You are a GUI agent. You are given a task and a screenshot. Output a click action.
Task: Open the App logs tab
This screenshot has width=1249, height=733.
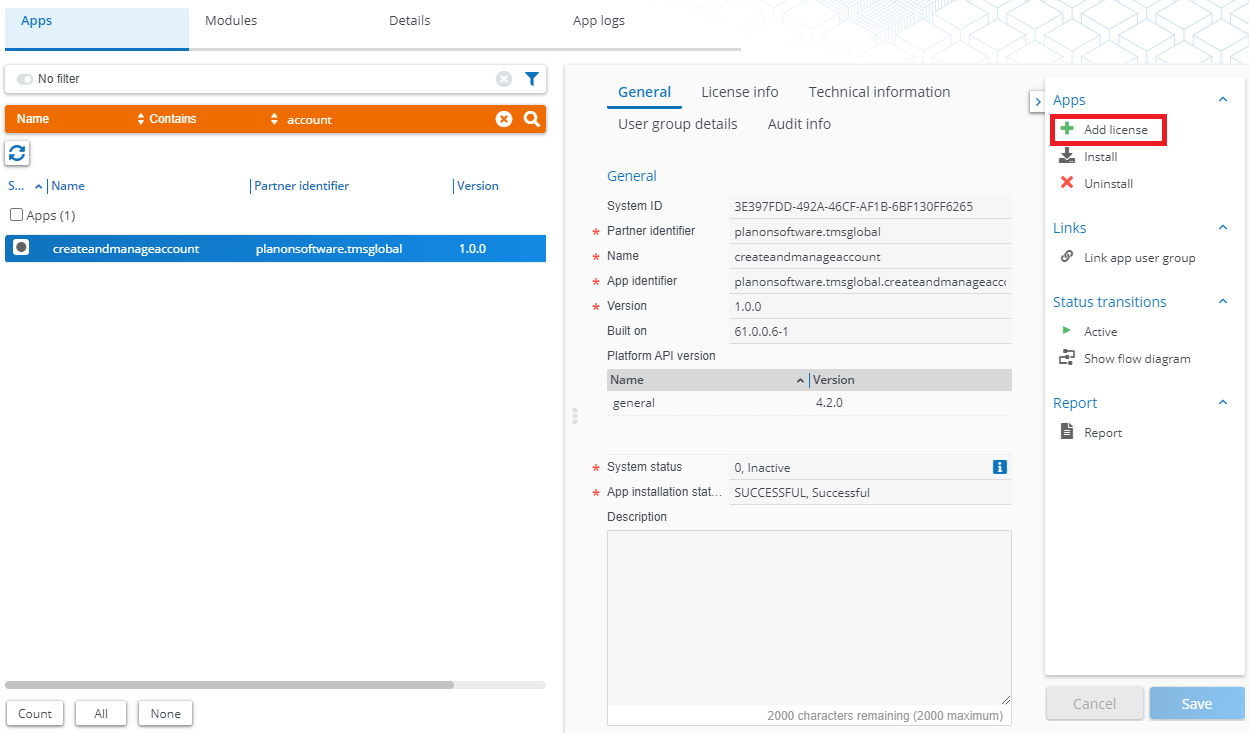click(599, 21)
